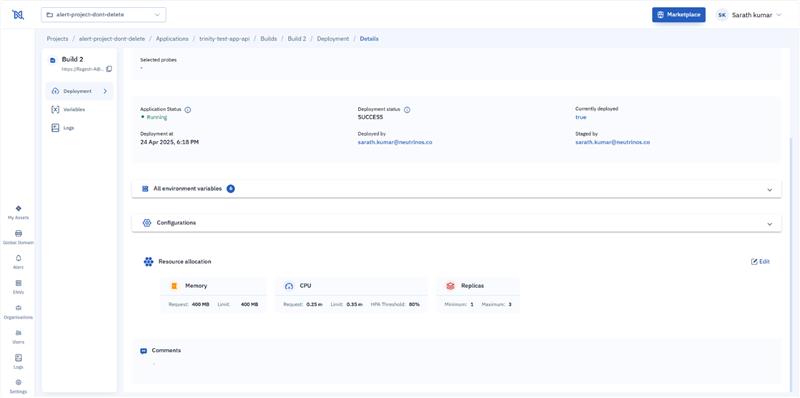Edit the resource allocation
Screen dimensions: 800x398
click(x=760, y=262)
